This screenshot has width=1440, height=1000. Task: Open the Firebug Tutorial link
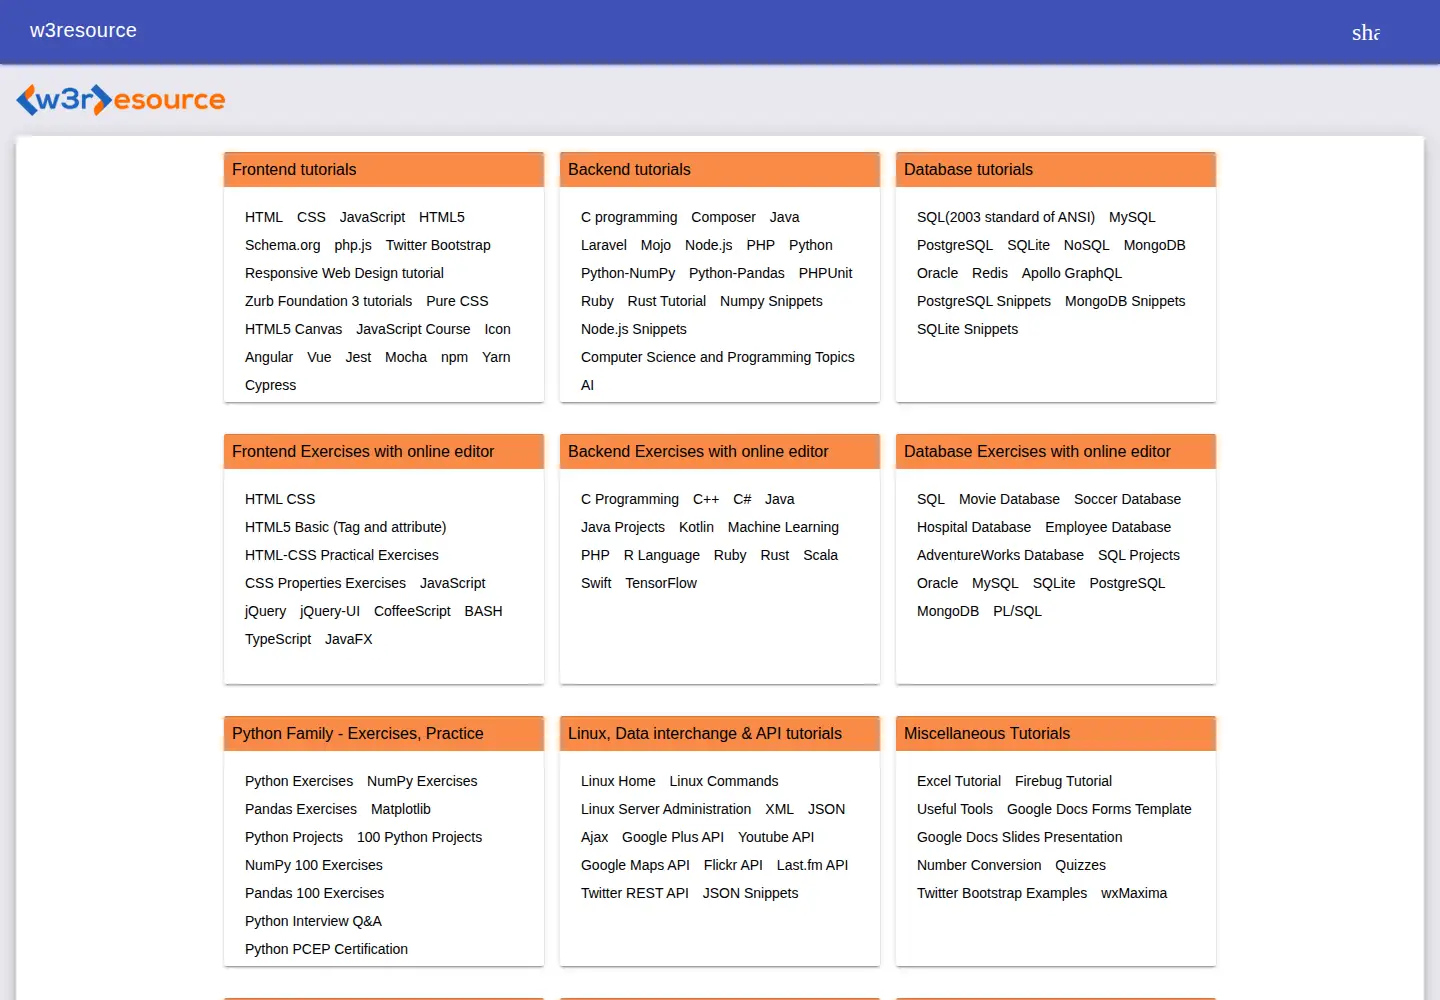click(x=1063, y=781)
